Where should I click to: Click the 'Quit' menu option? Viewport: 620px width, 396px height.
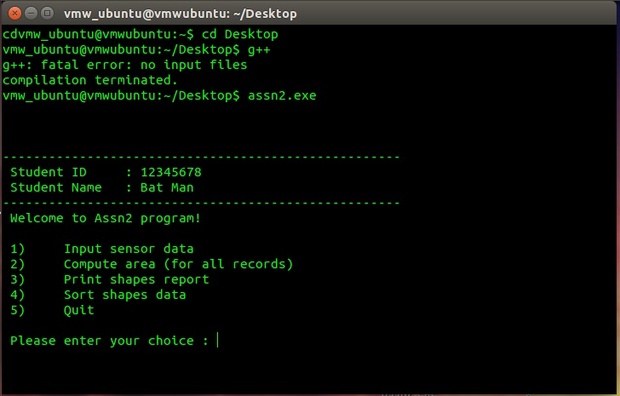pos(79,311)
